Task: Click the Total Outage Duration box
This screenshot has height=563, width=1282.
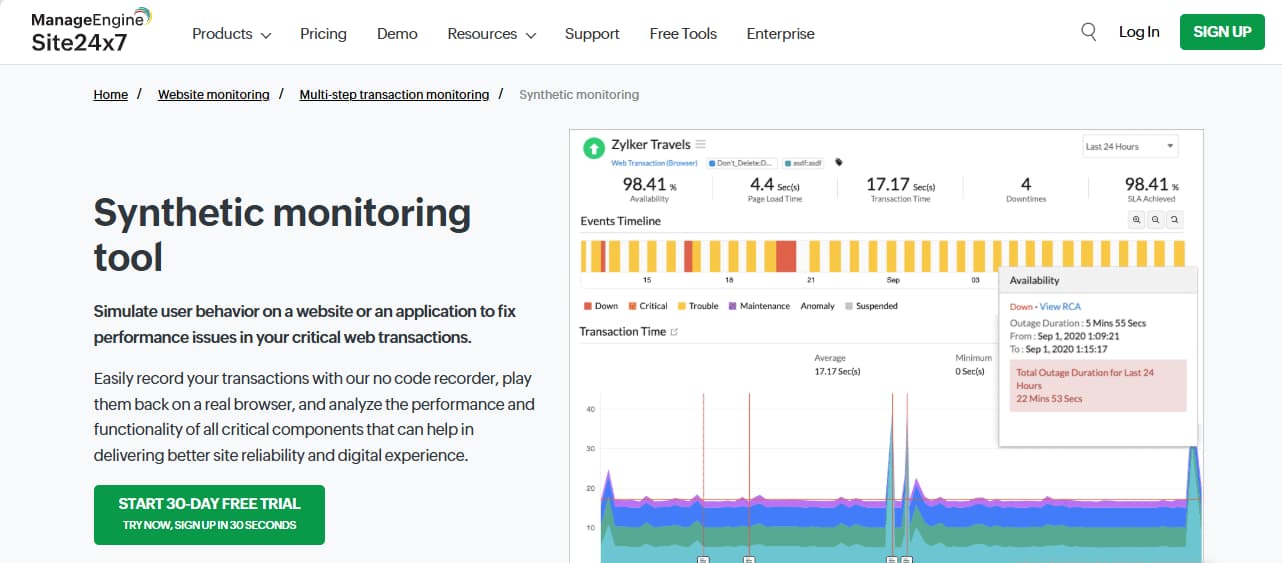Action: pyautogui.click(x=1098, y=386)
